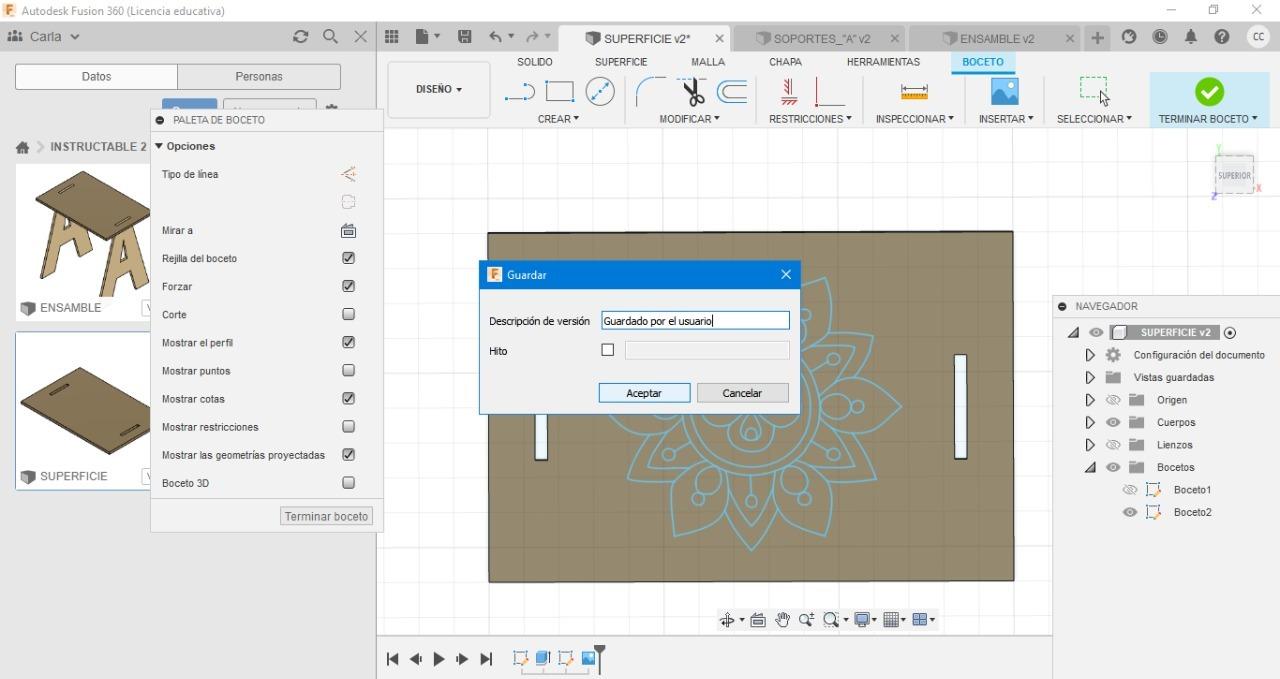Screen dimensions: 1280x679
Task: Expand the Origen folder in browser
Action: click(1090, 400)
